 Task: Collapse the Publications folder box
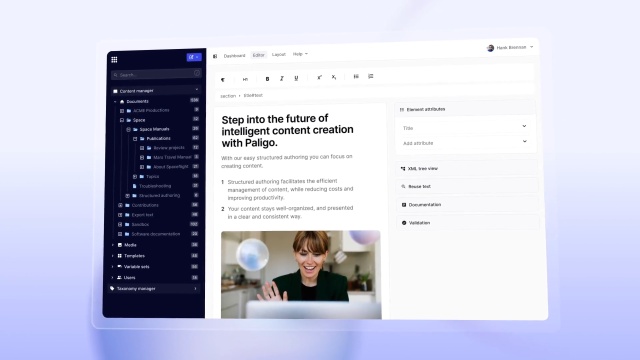pos(135,138)
